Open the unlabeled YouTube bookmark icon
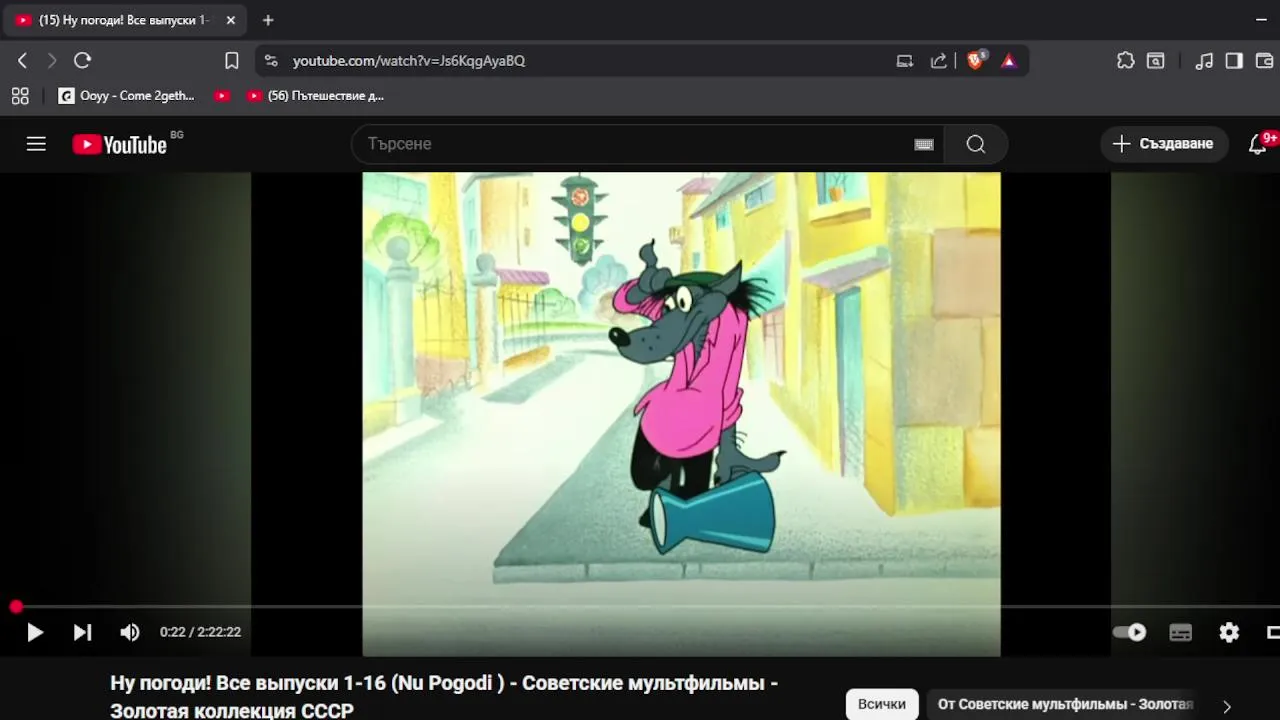Image resolution: width=1280 pixels, height=720 pixels. [222, 96]
